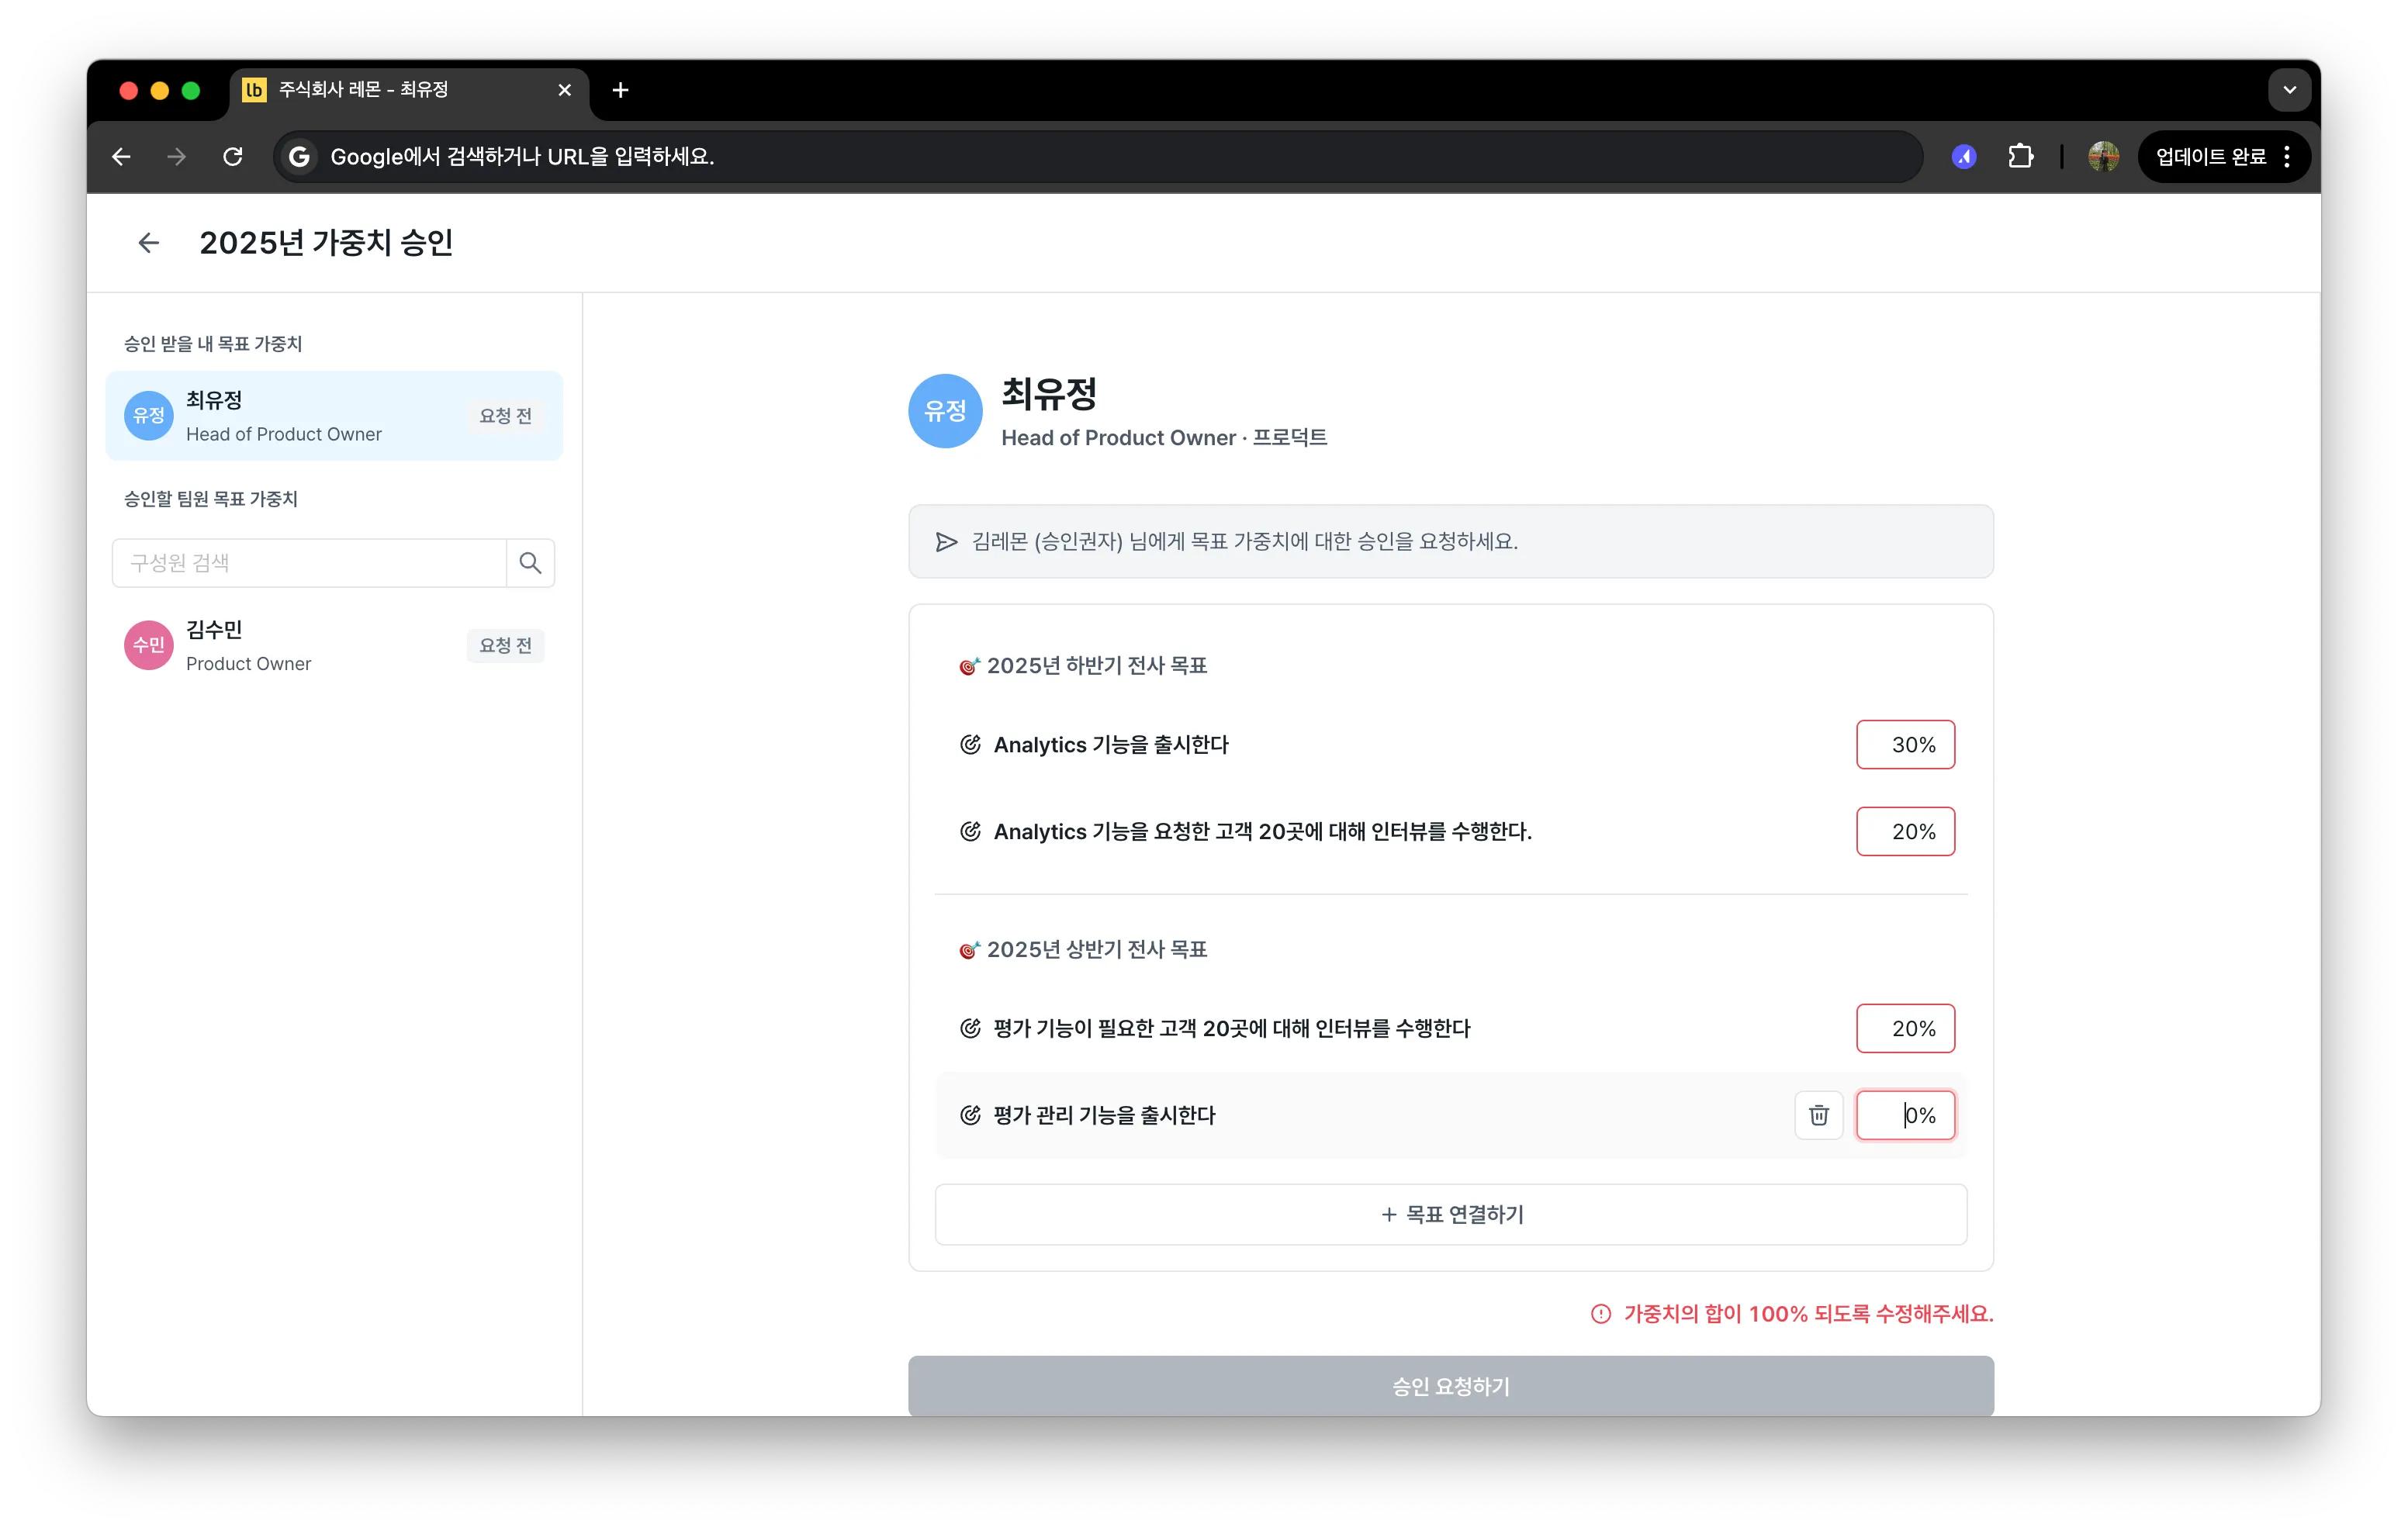Screen dimensions: 2408x1531
Task: Click the 승인 받을 내 목표 가중치 heading
Action: [x=213, y=344]
